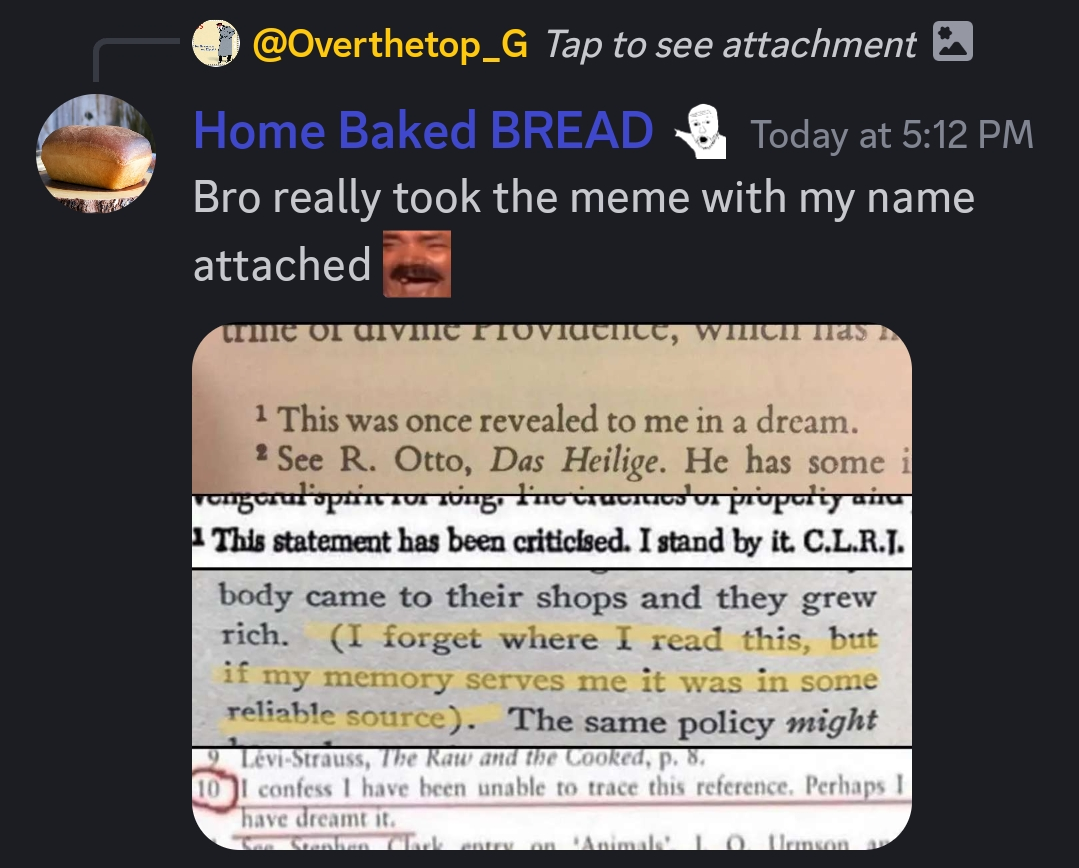Click the pointing soyjak role icon
Screen dimensions: 1079x868
point(701,132)
